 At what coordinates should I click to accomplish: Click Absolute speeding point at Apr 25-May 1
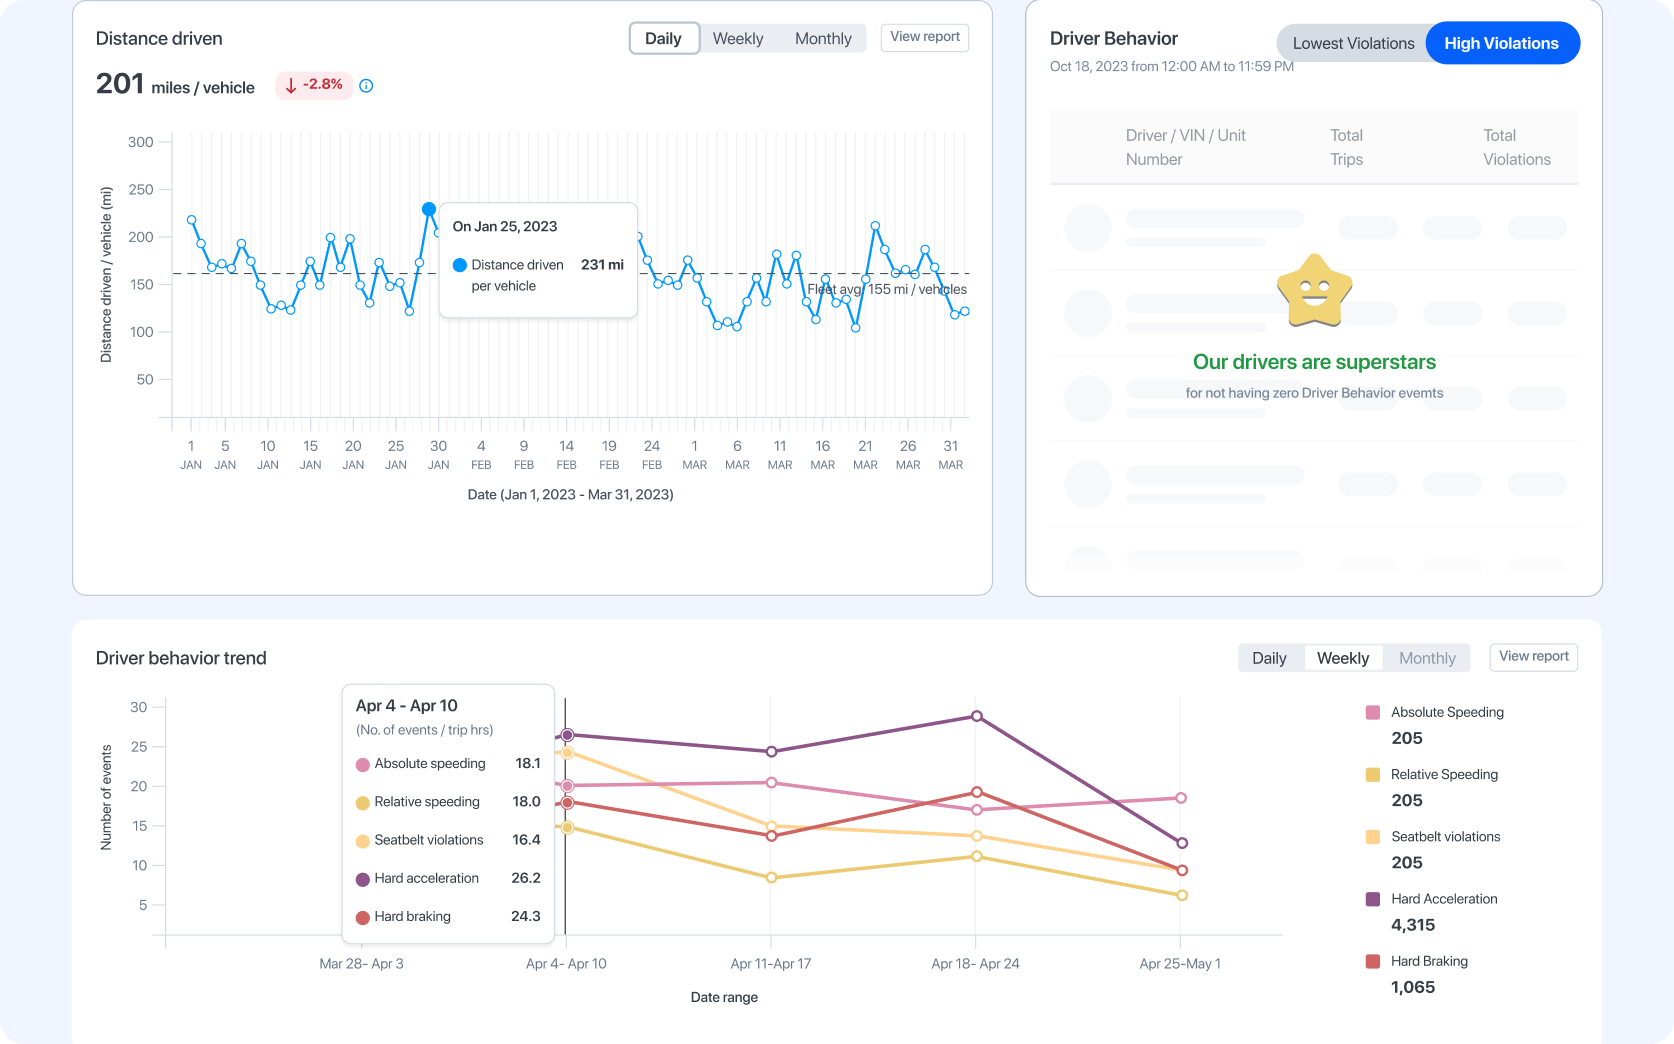[x=1181, y=798]
